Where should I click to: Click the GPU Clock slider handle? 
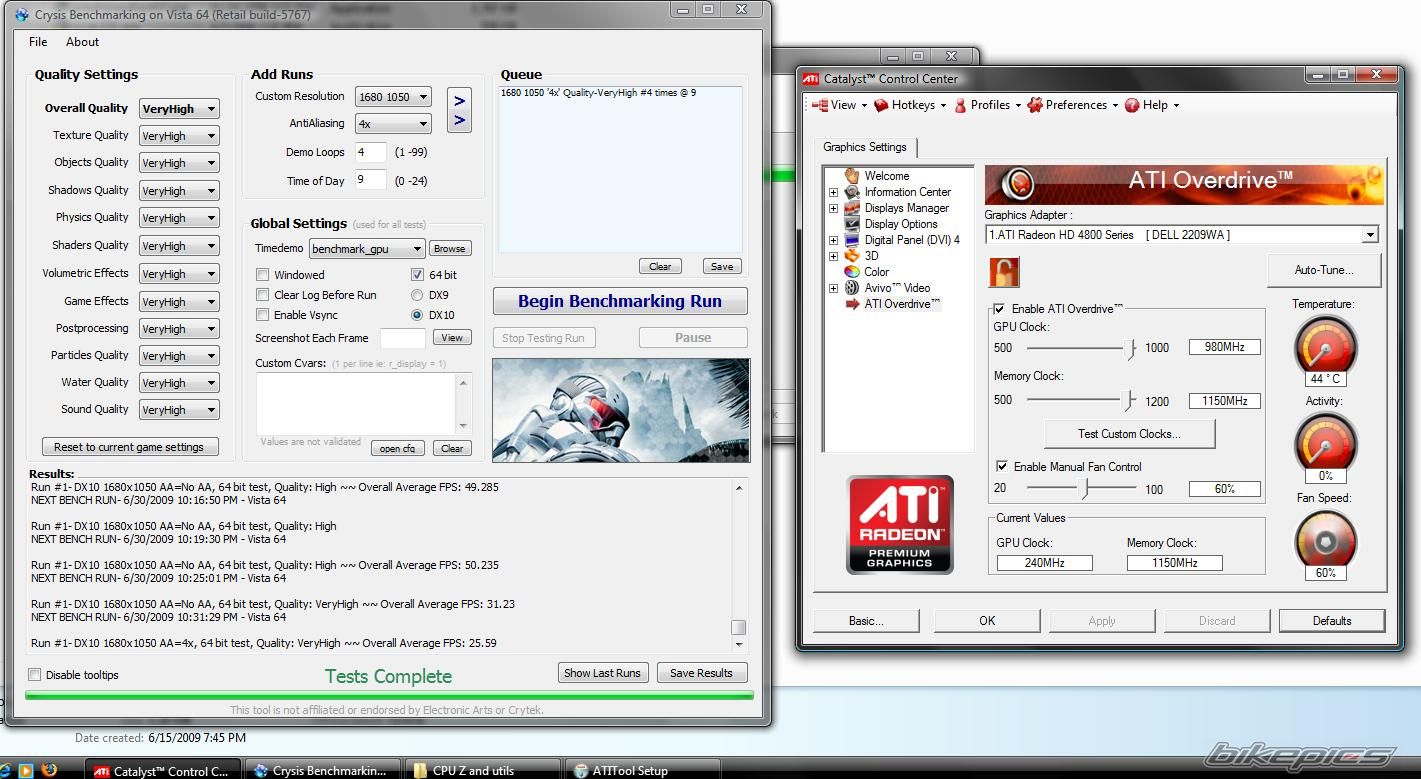pos(1131,348)
